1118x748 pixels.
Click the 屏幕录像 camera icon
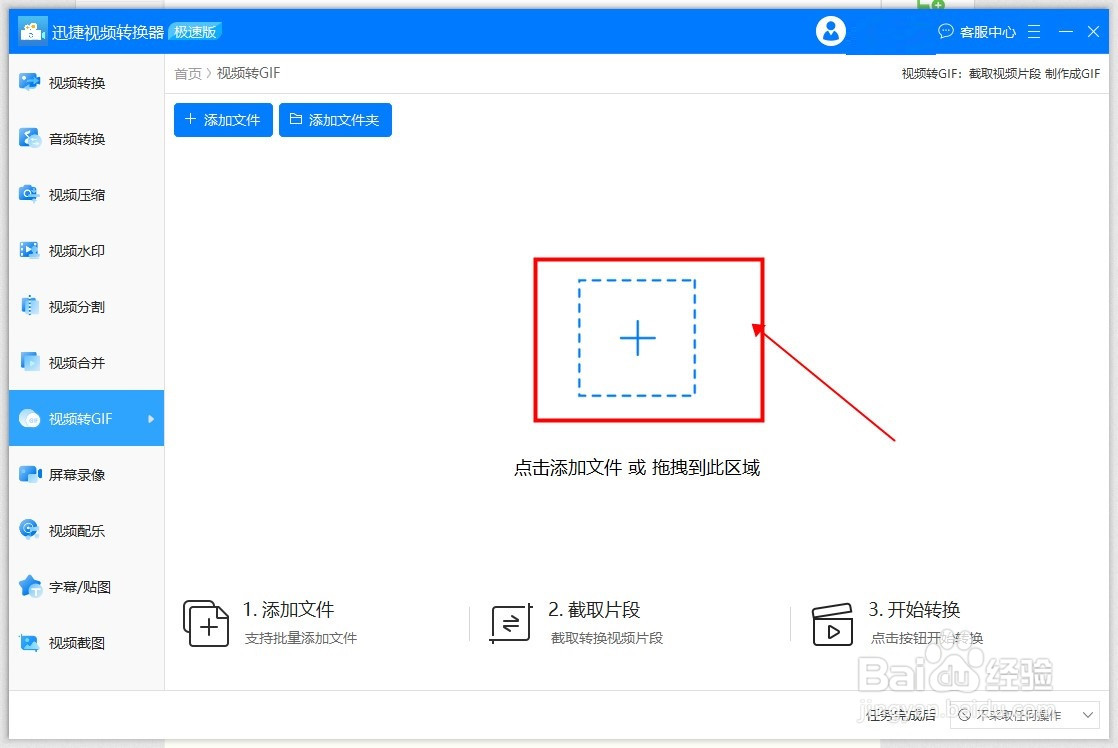point(30,474)
